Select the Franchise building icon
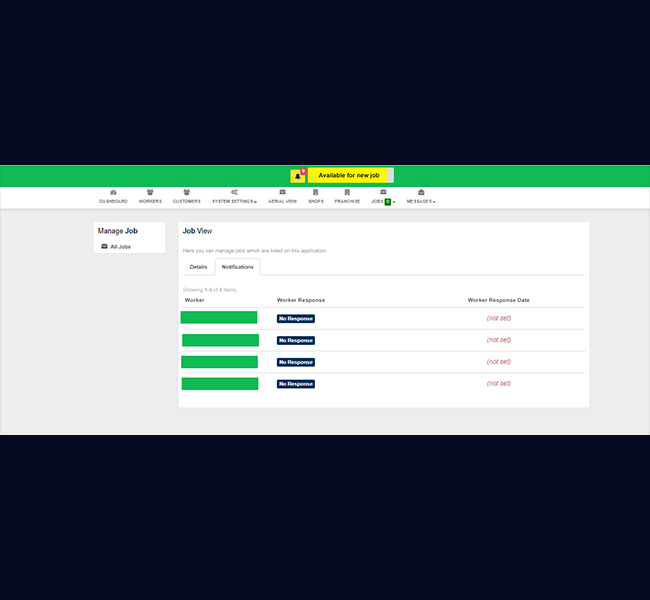This screenshot has height=600, width=650. coord(347,192)
